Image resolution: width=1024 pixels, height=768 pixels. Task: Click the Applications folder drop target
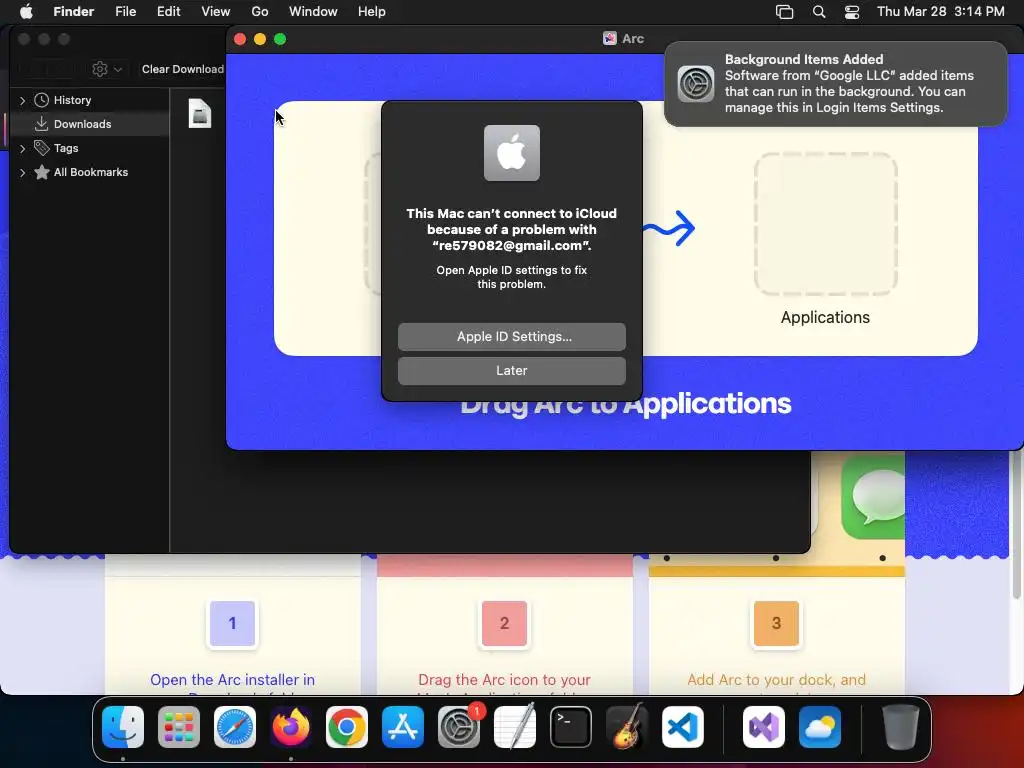pos(825,224)
